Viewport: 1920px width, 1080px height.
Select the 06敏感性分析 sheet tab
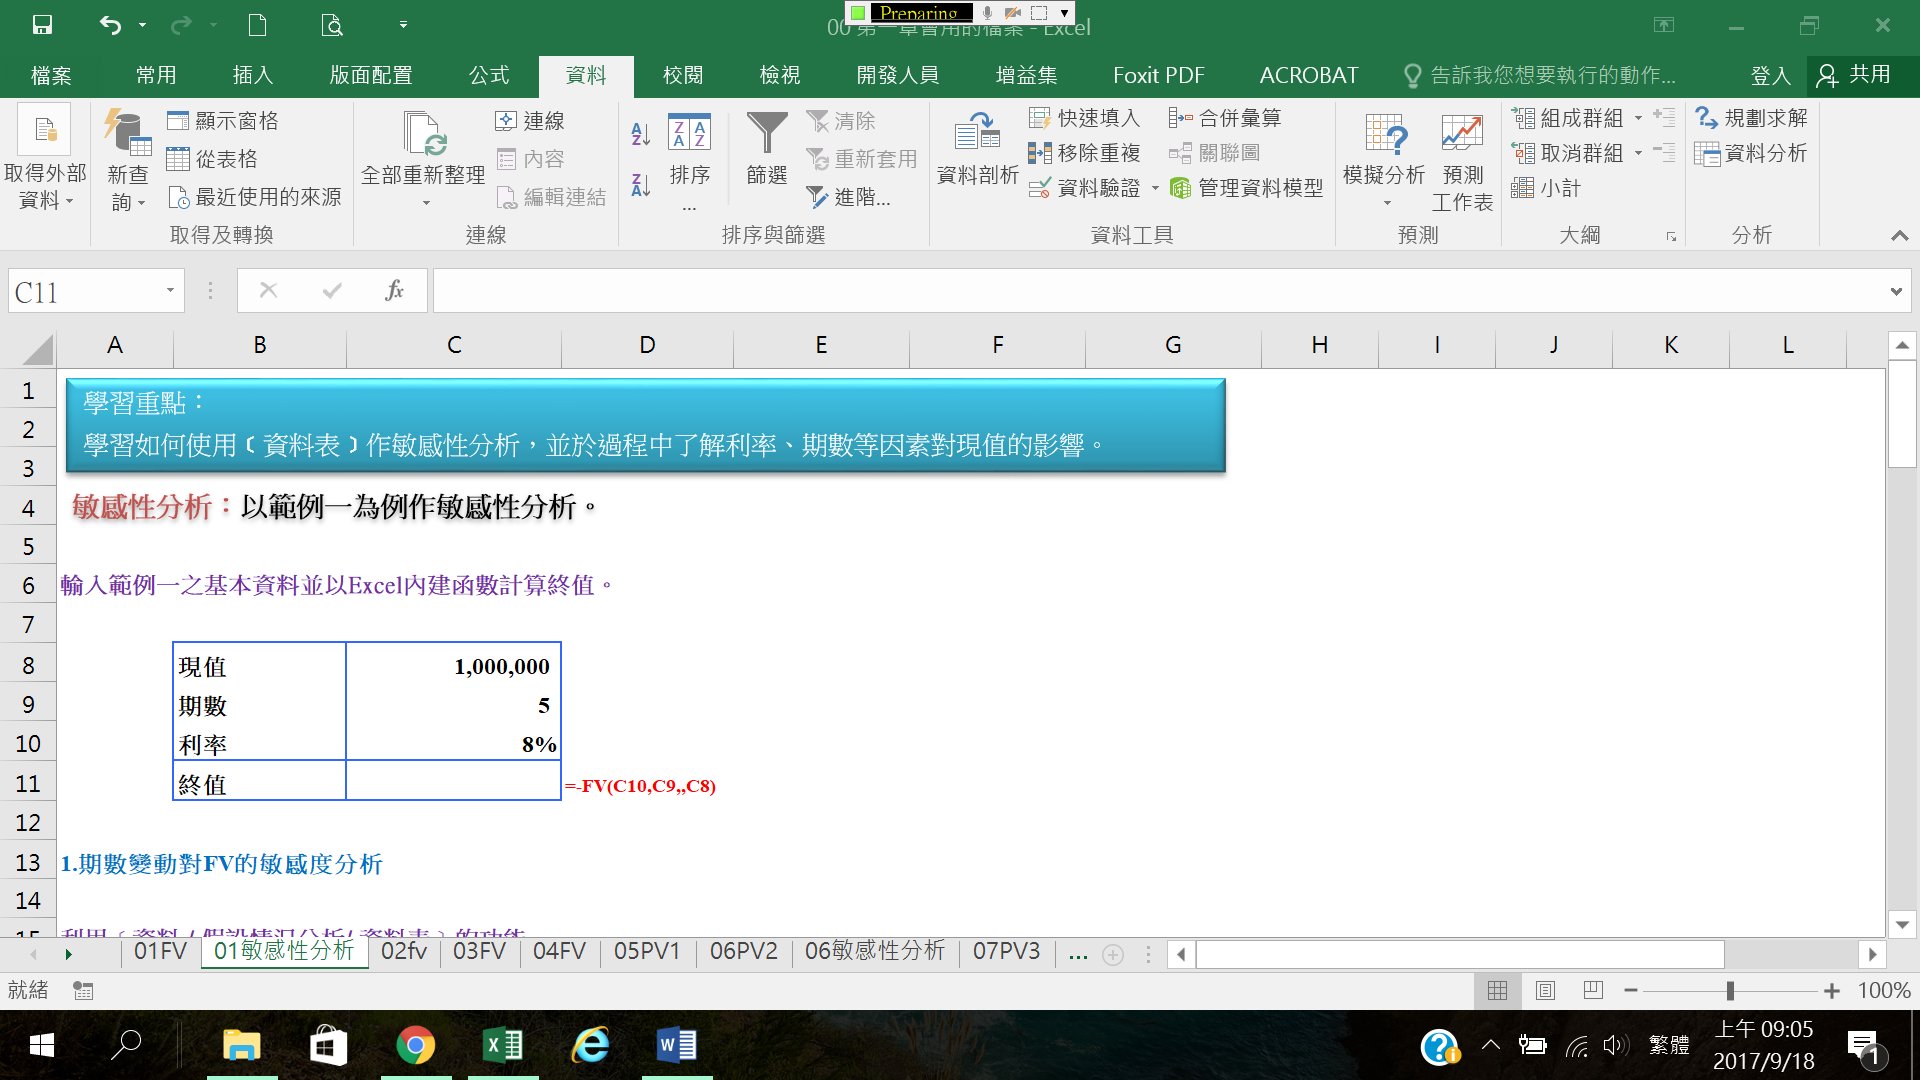click(x=875, y=951)
